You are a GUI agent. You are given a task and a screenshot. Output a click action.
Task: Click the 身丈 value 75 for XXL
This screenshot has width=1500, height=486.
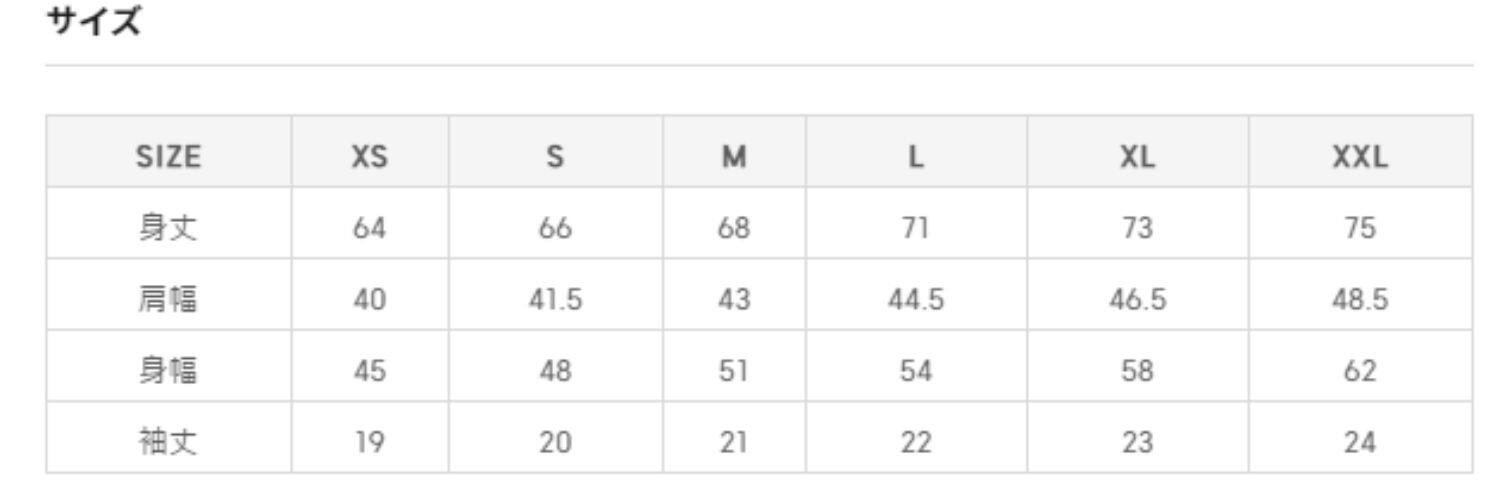(x=1360, y=228)
